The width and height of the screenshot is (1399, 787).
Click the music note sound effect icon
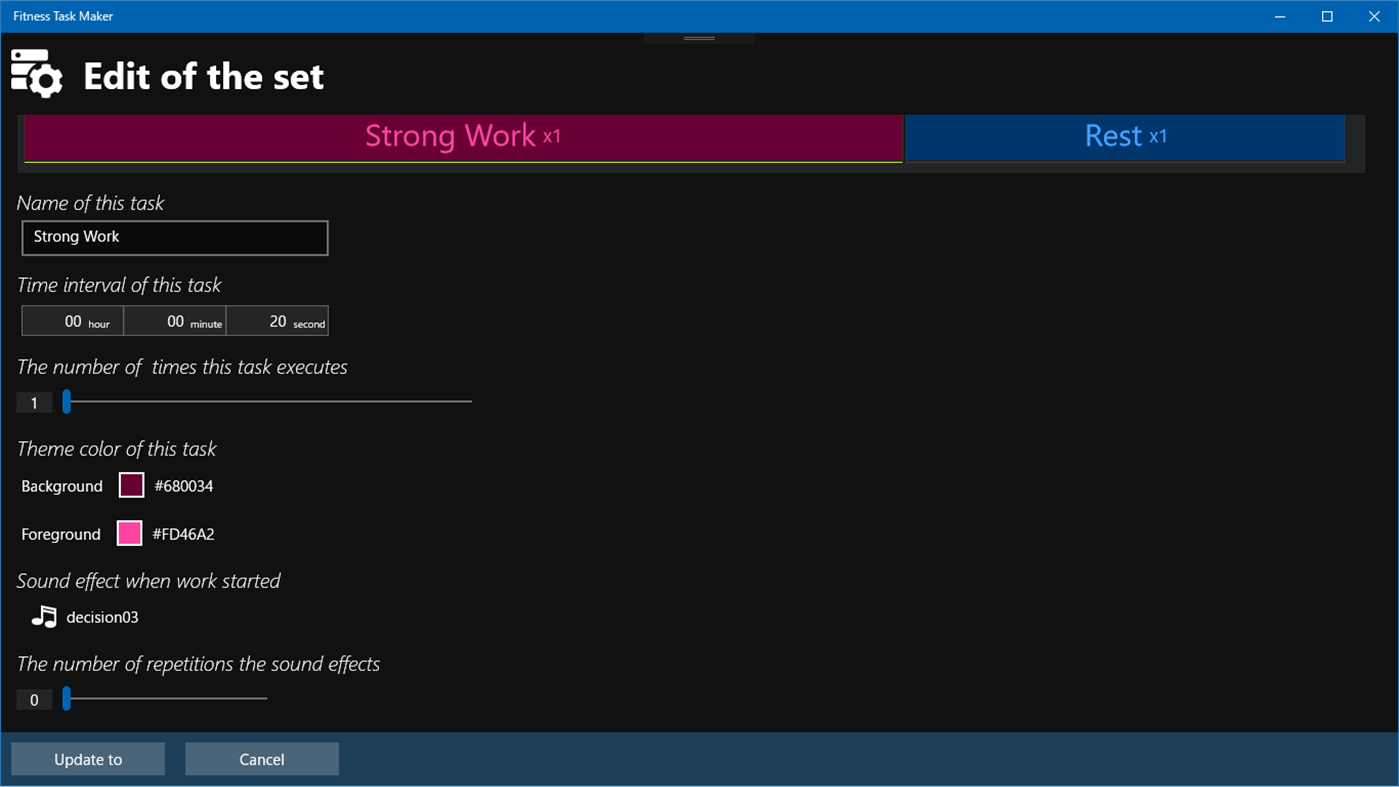point(44,616)
